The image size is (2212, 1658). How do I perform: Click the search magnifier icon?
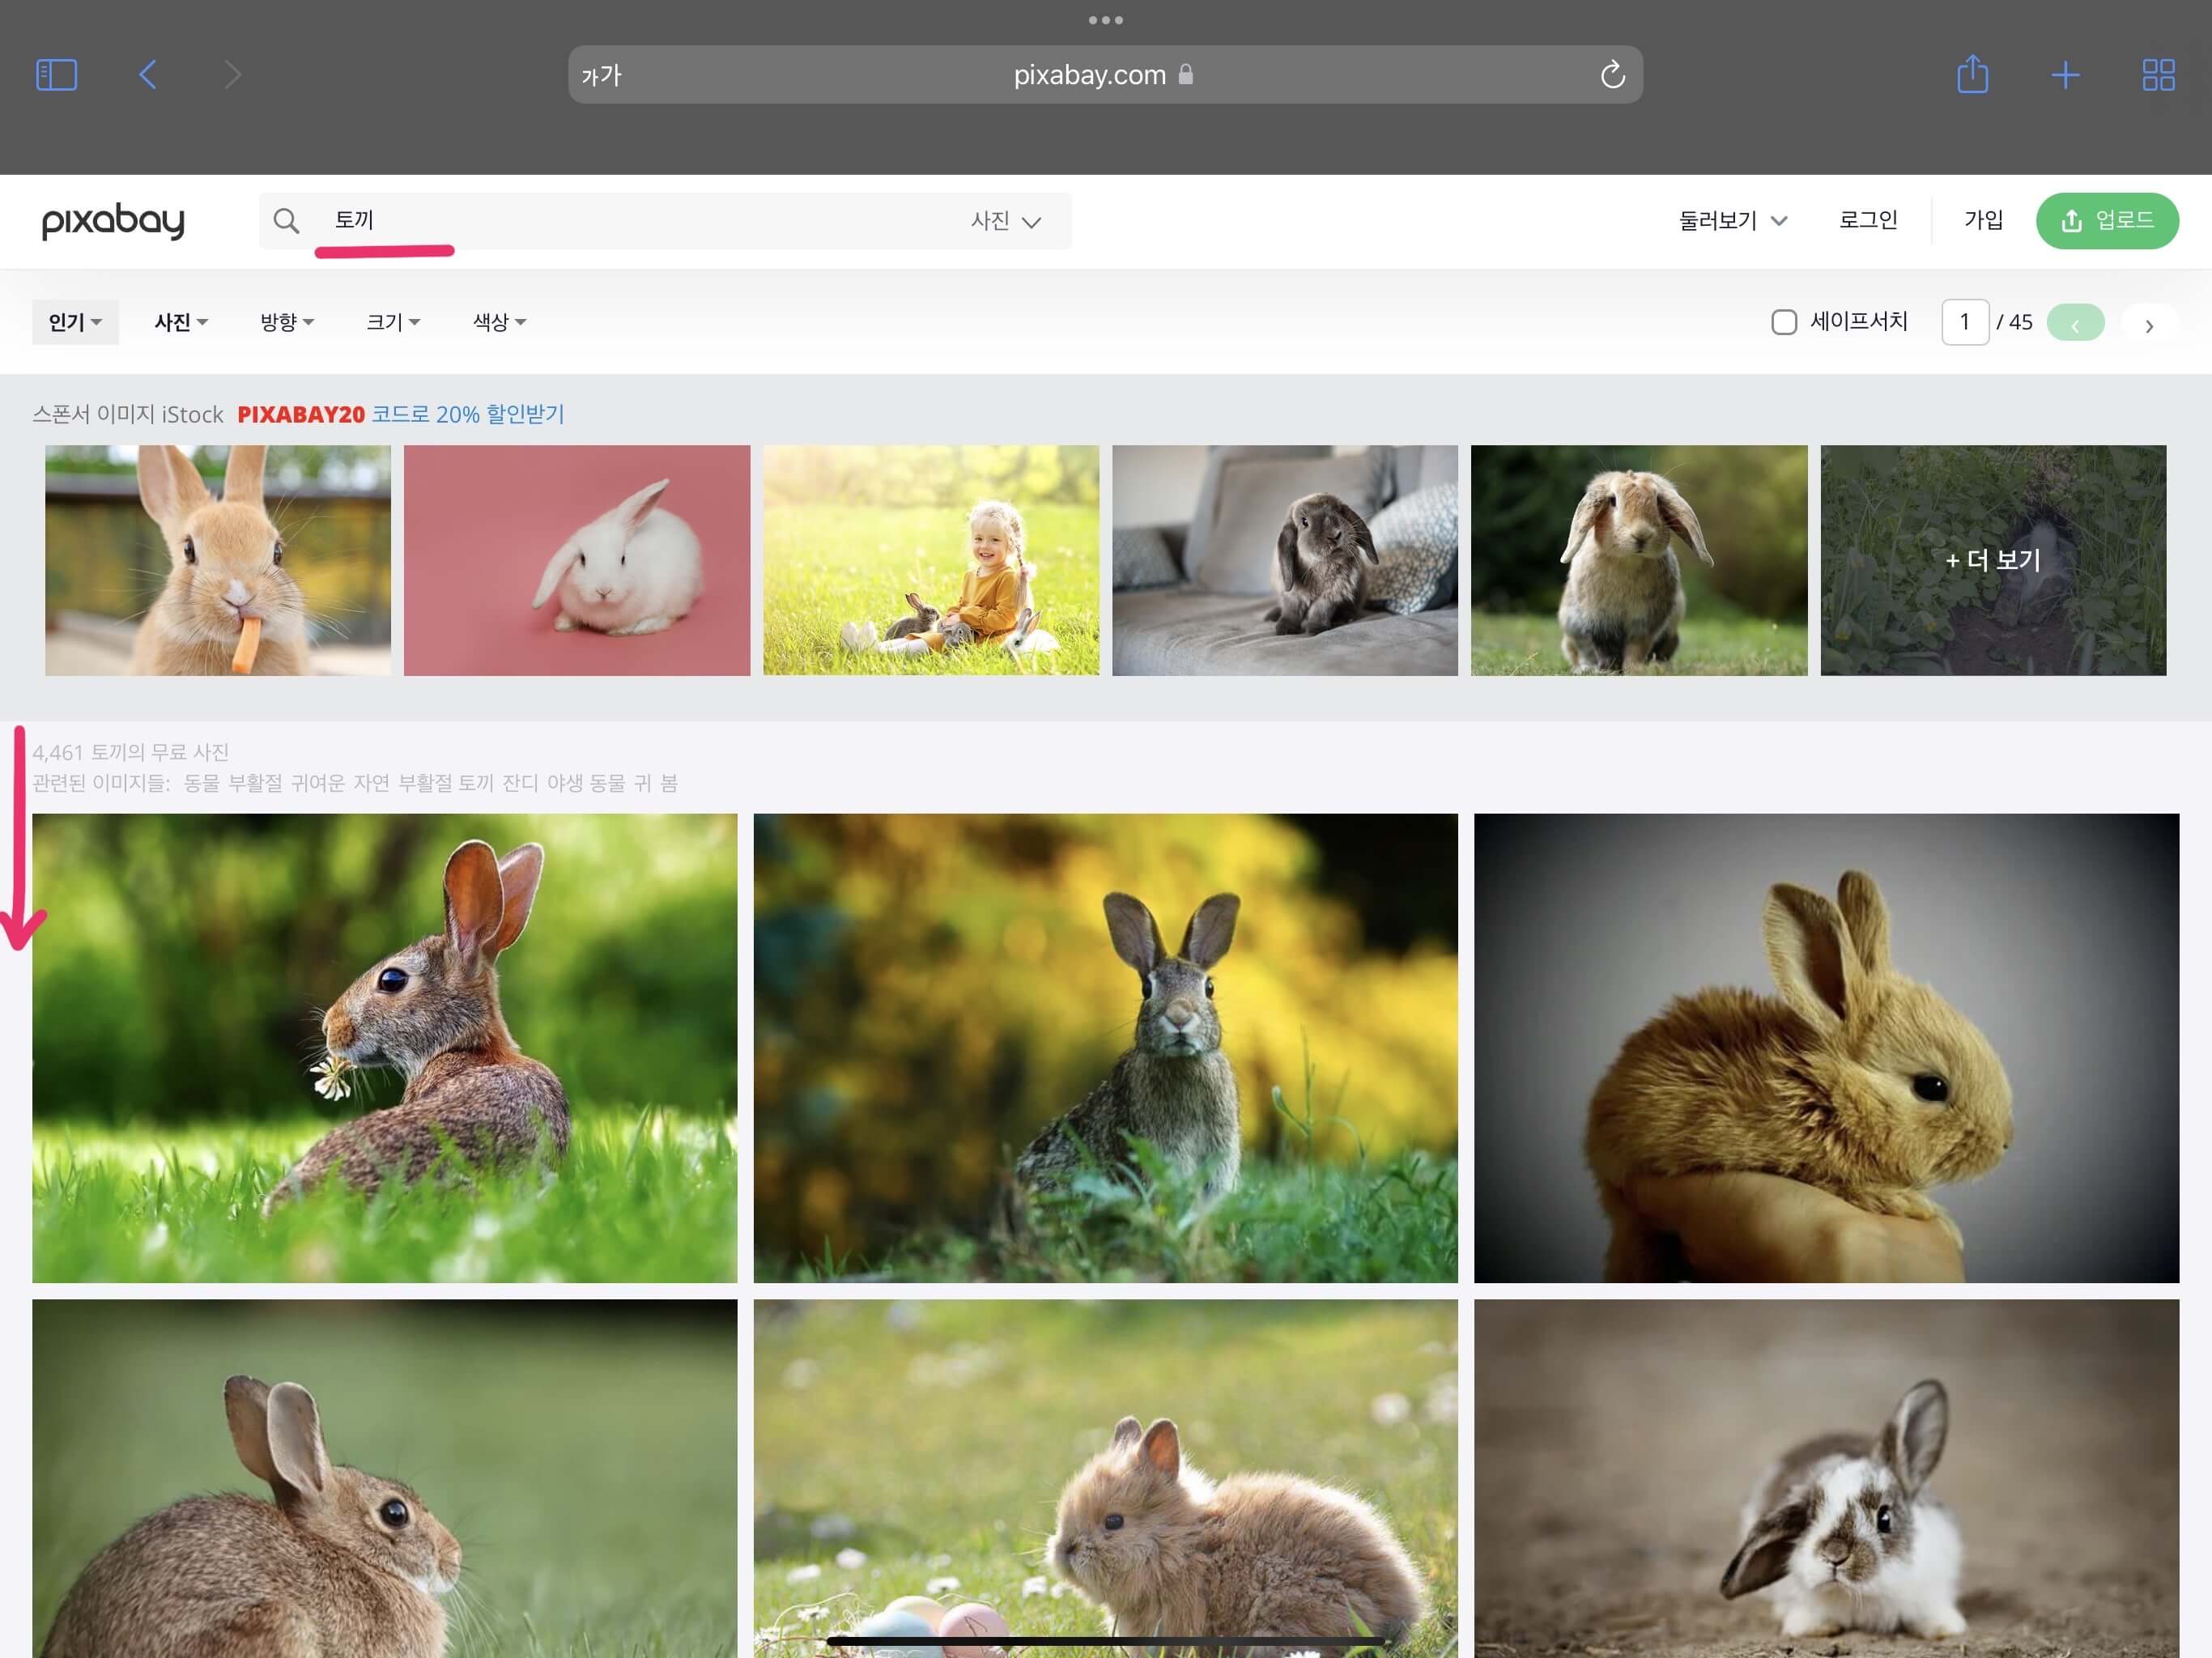(286, 221)
